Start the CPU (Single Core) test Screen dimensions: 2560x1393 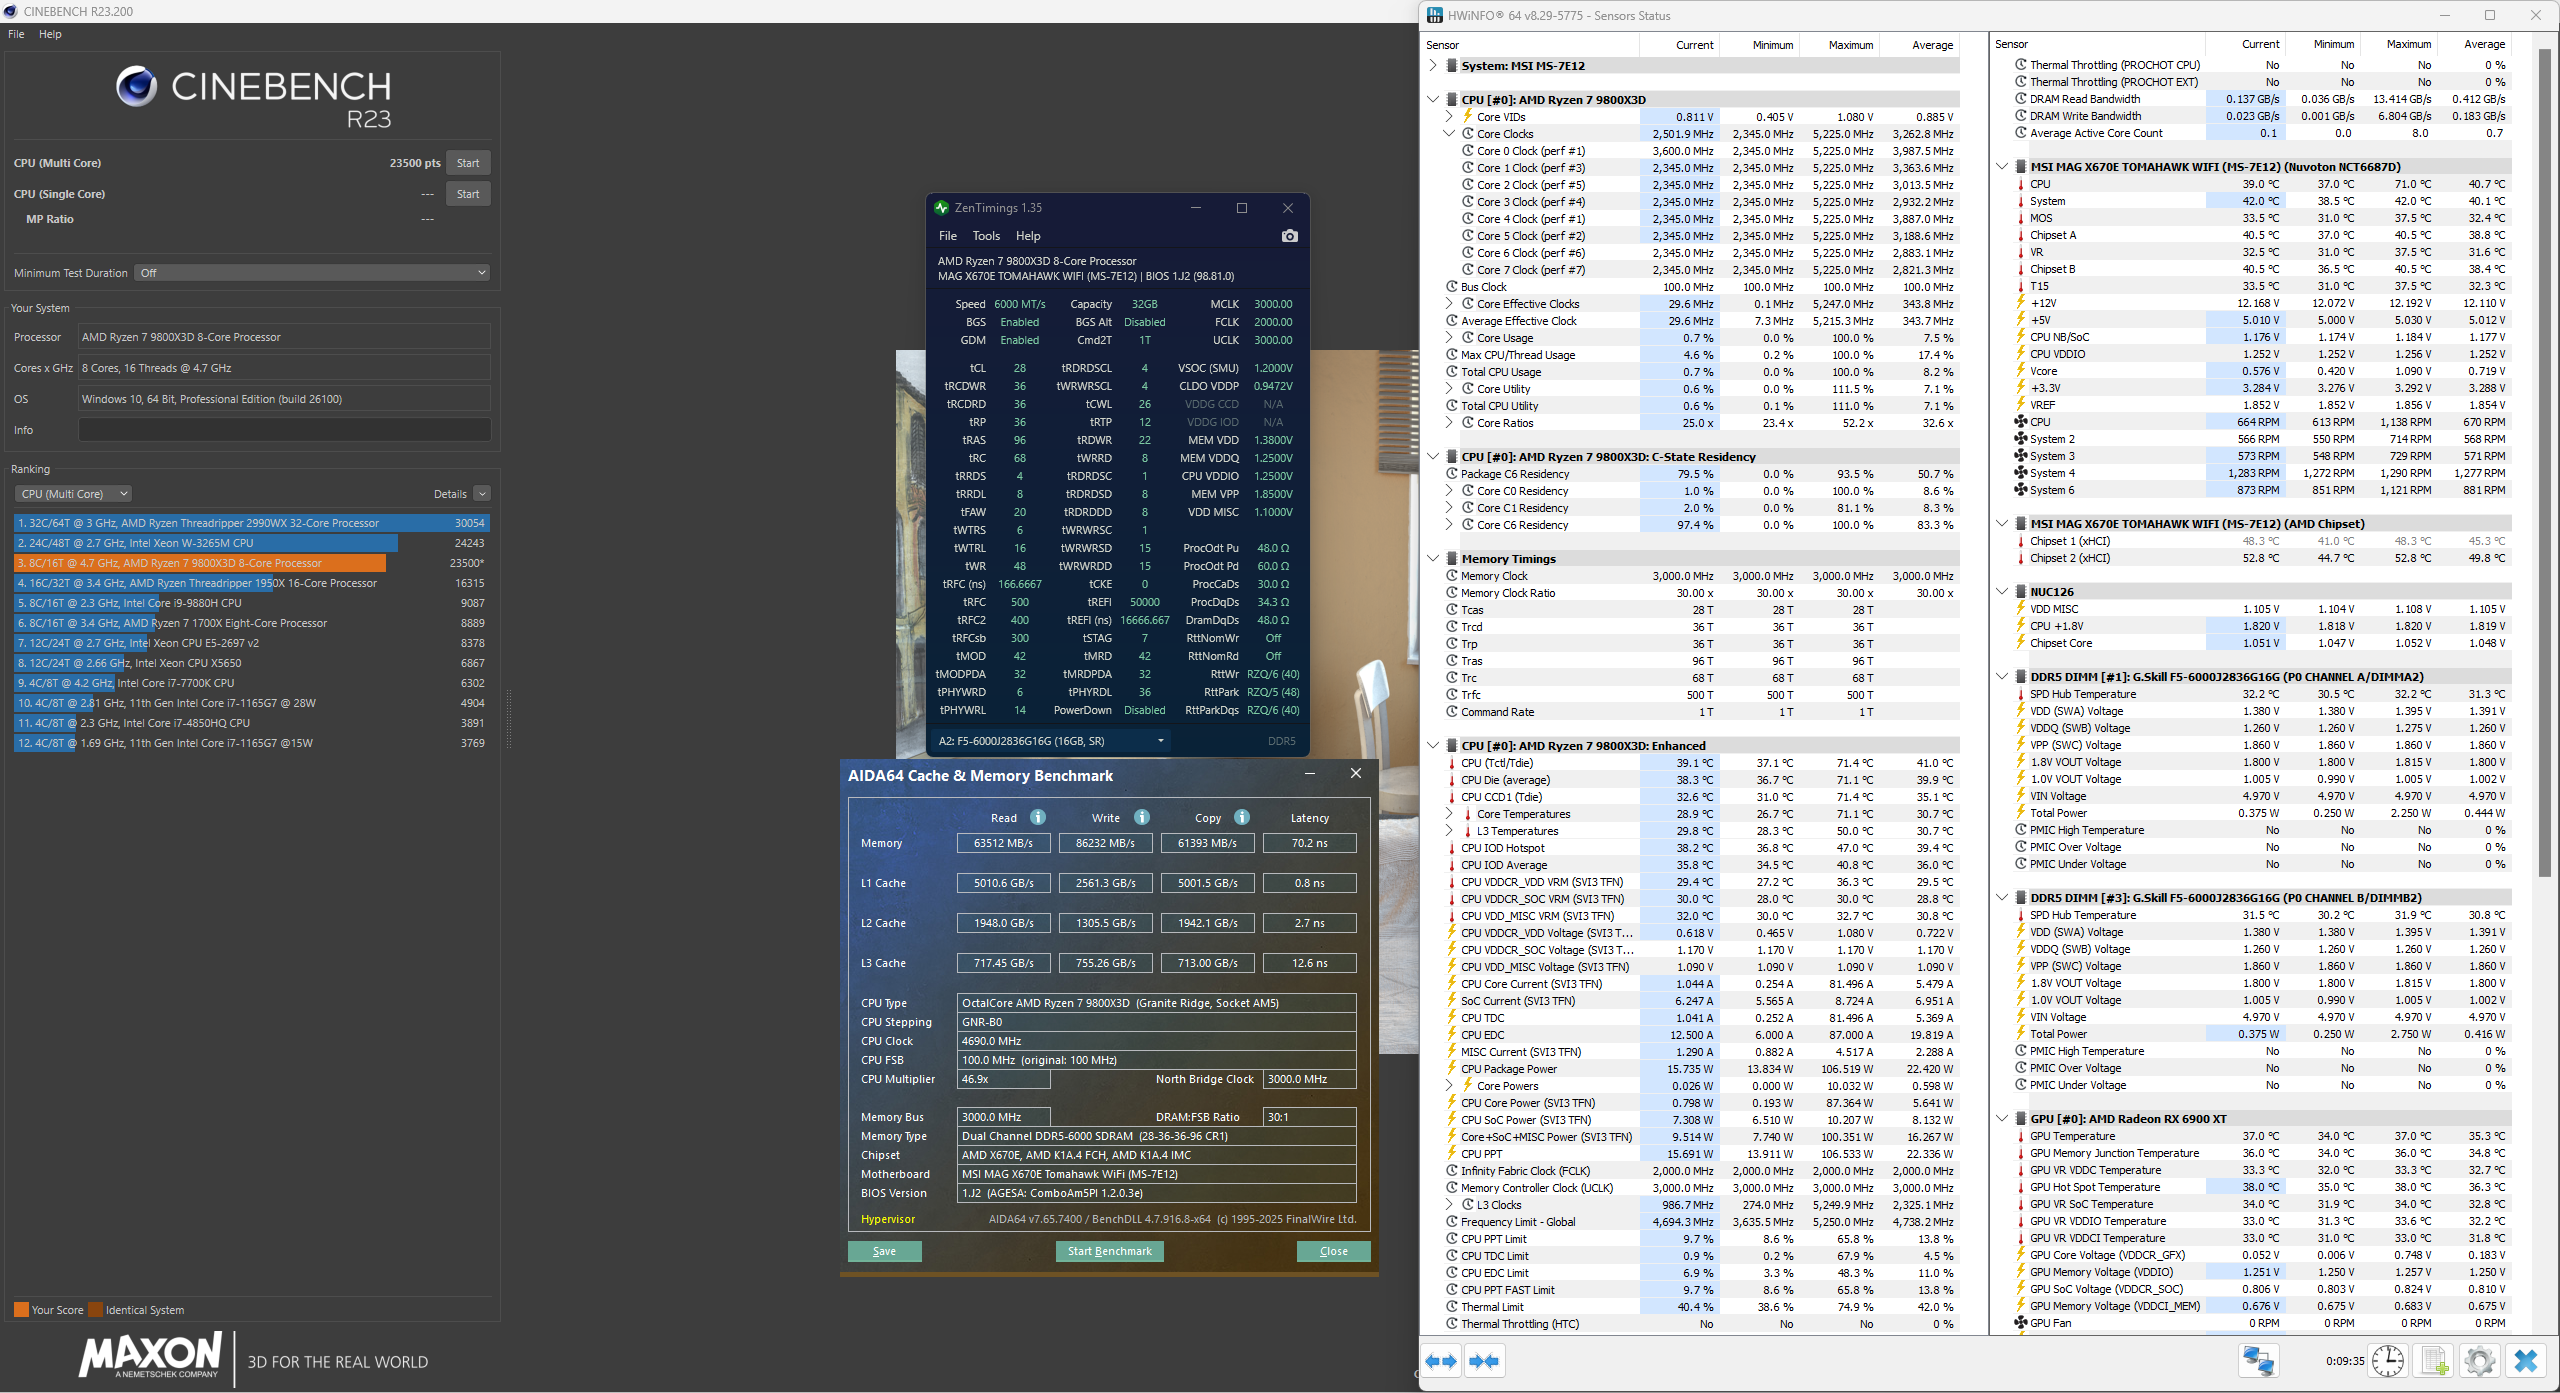[x=467, y=194]
